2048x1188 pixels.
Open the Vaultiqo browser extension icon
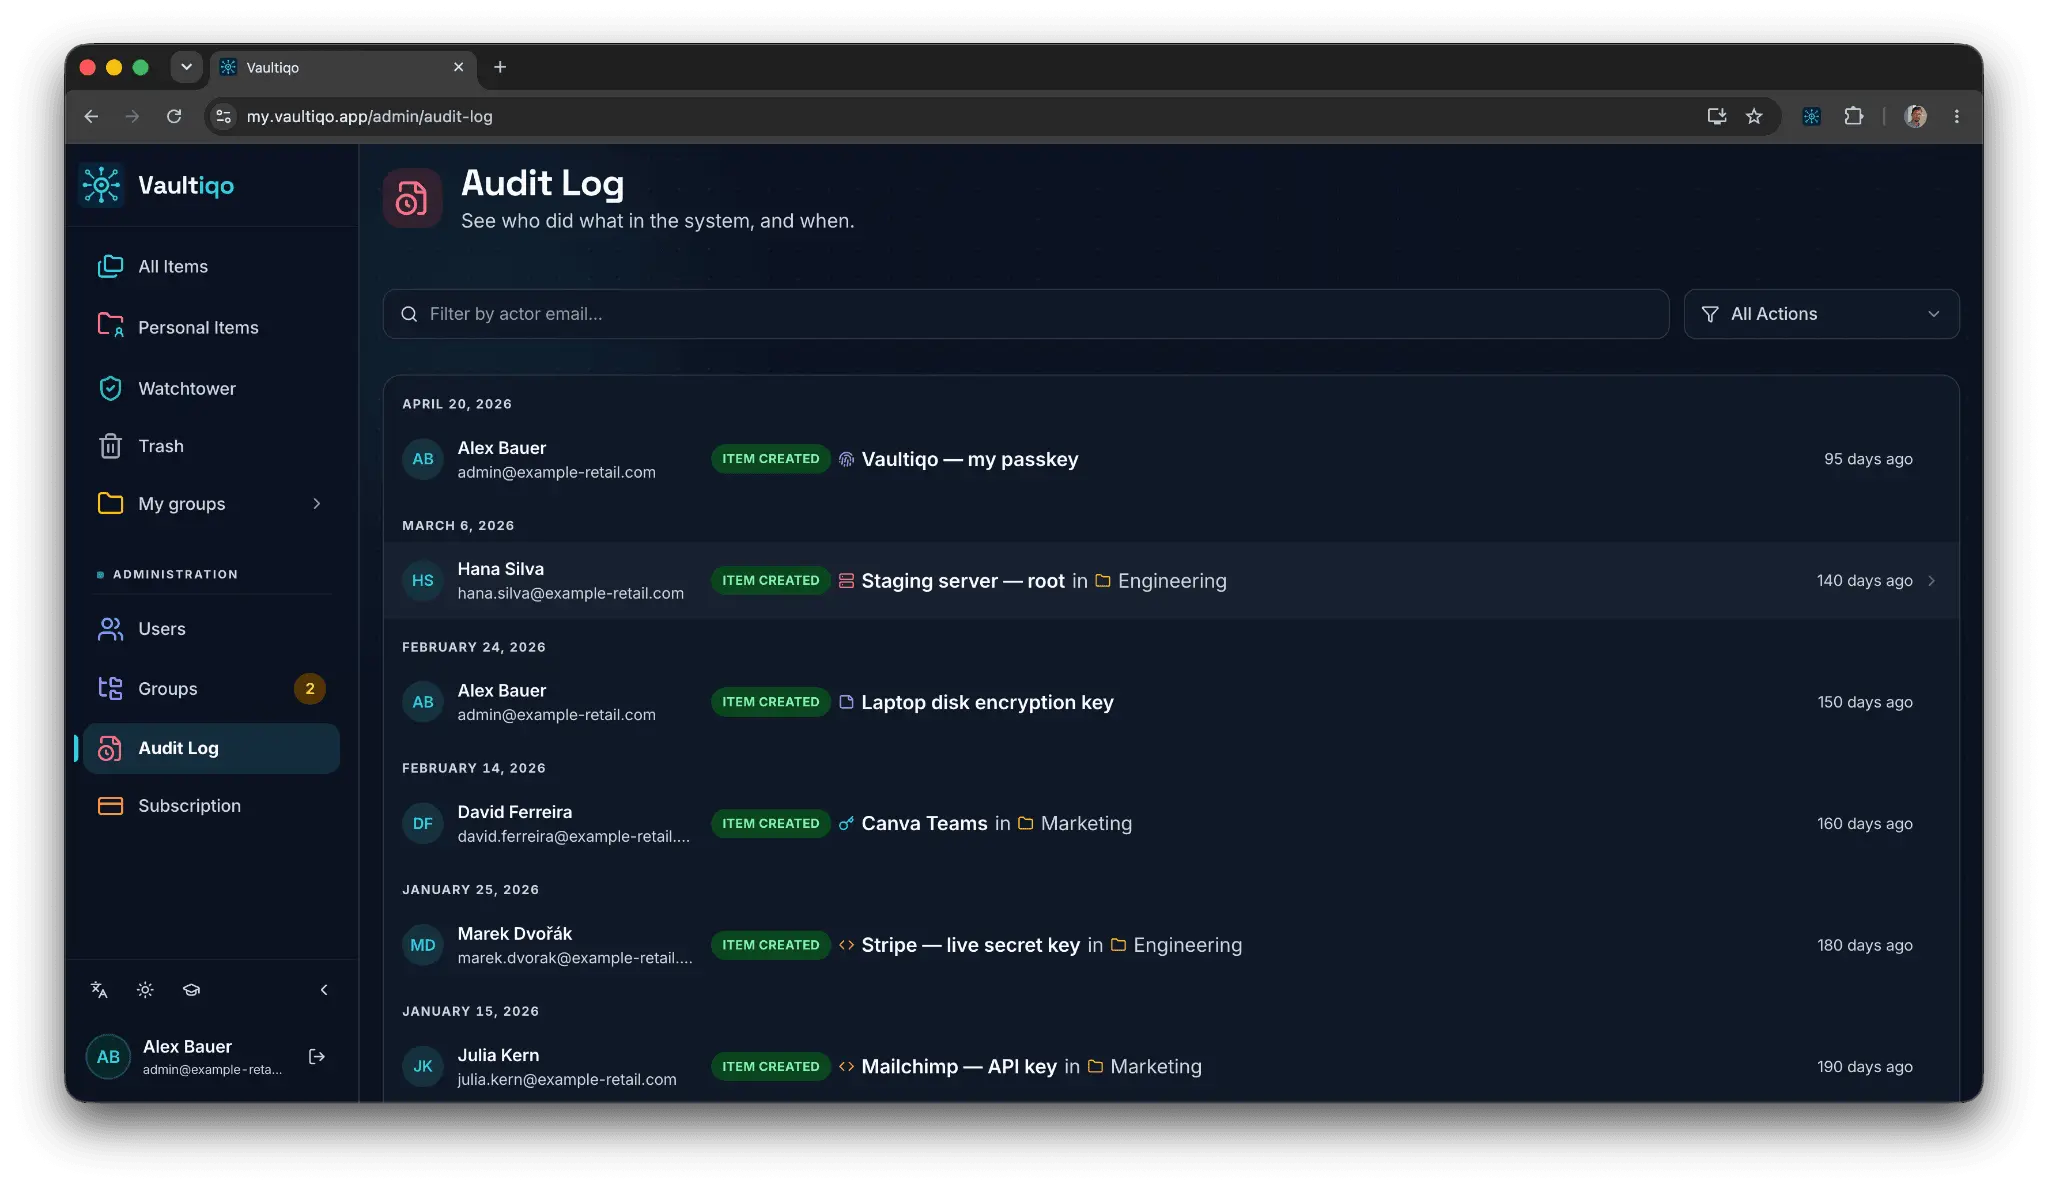[x=1811, y=116]
